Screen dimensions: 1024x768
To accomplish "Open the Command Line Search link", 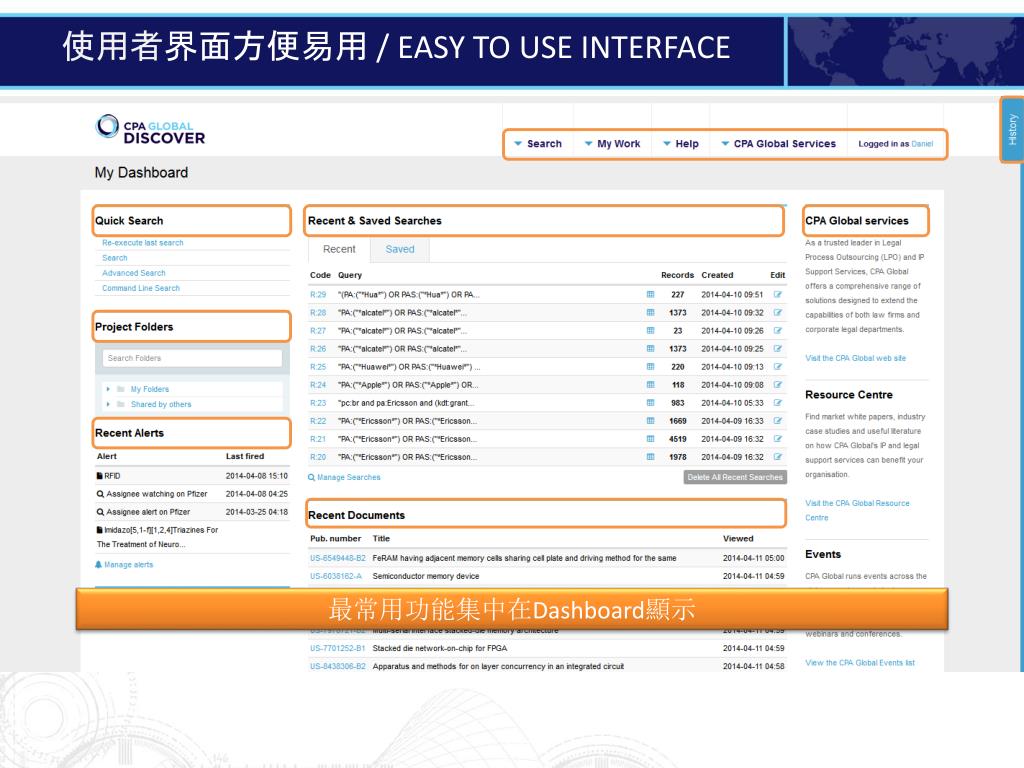I will (140, 288).
